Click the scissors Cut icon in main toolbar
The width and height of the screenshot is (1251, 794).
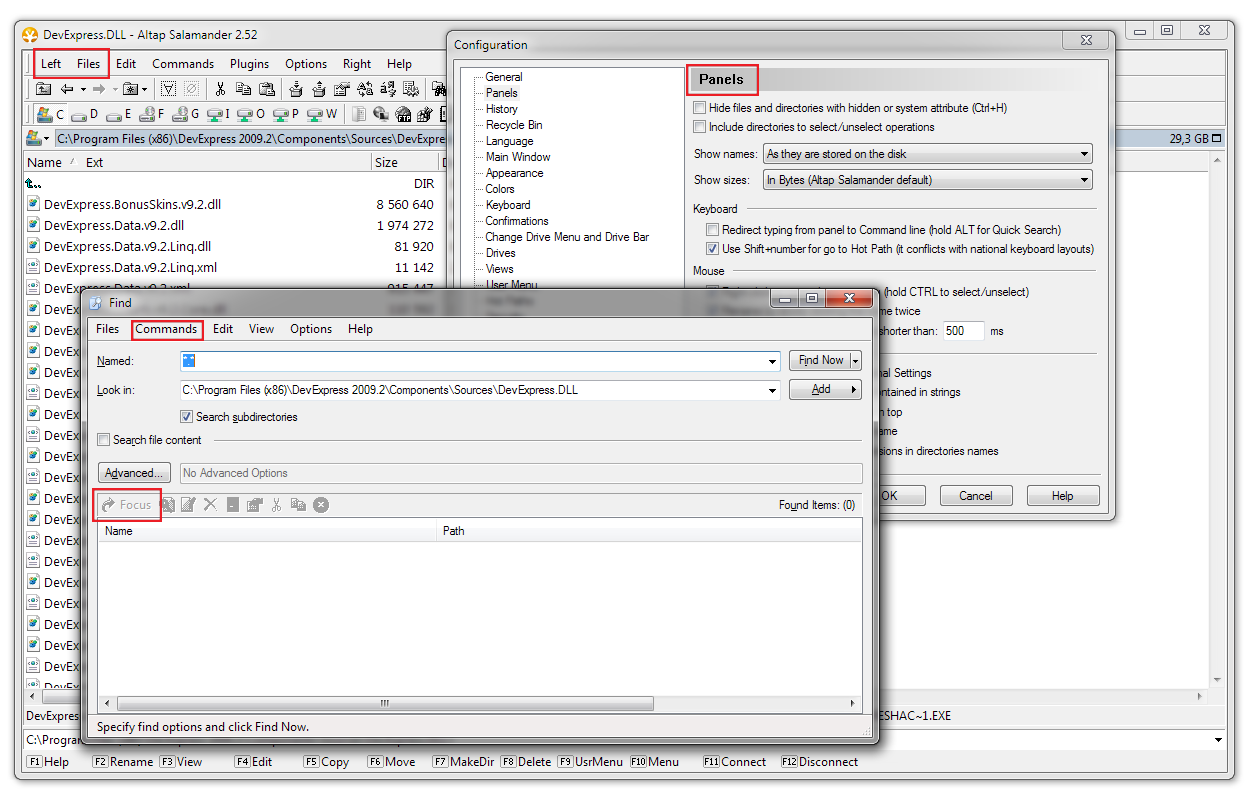(x=220, y=89)
